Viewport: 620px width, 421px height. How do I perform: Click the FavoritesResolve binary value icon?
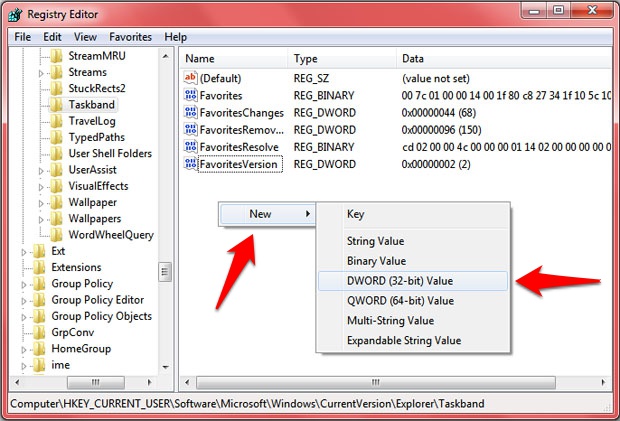(x=190, y=147)
